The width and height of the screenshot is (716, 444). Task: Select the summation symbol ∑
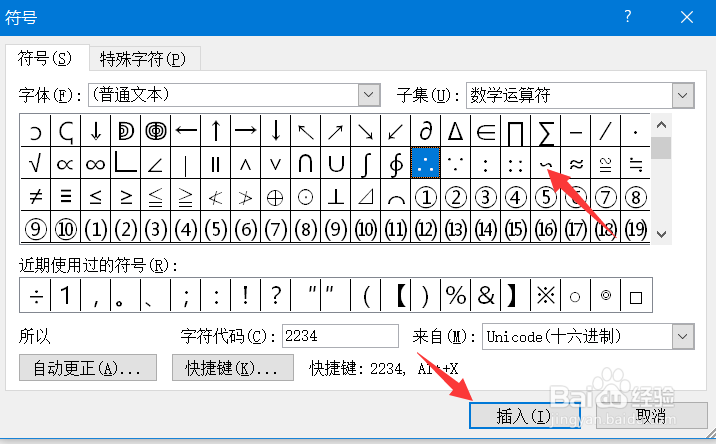click(x=545, y=131)
